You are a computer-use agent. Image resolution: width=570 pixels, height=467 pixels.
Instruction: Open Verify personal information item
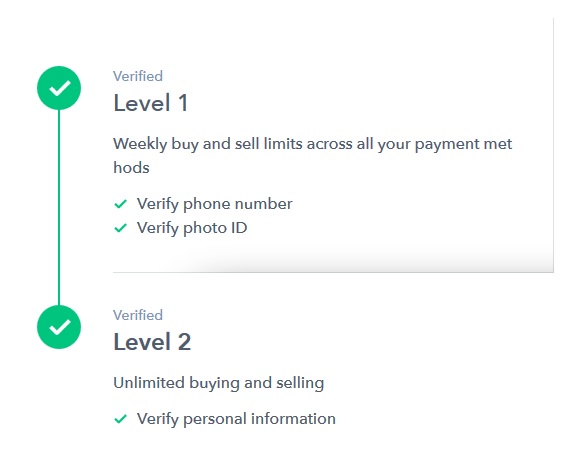click(x=236, y=419)
